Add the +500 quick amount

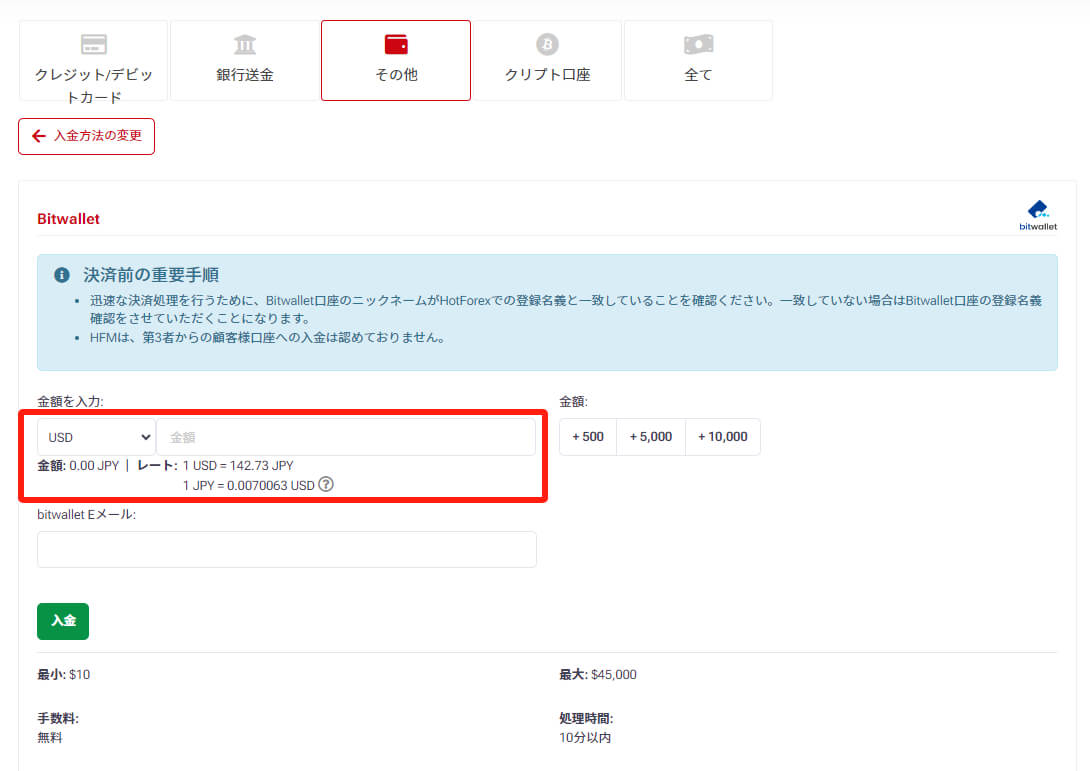[x=588, y=437]
